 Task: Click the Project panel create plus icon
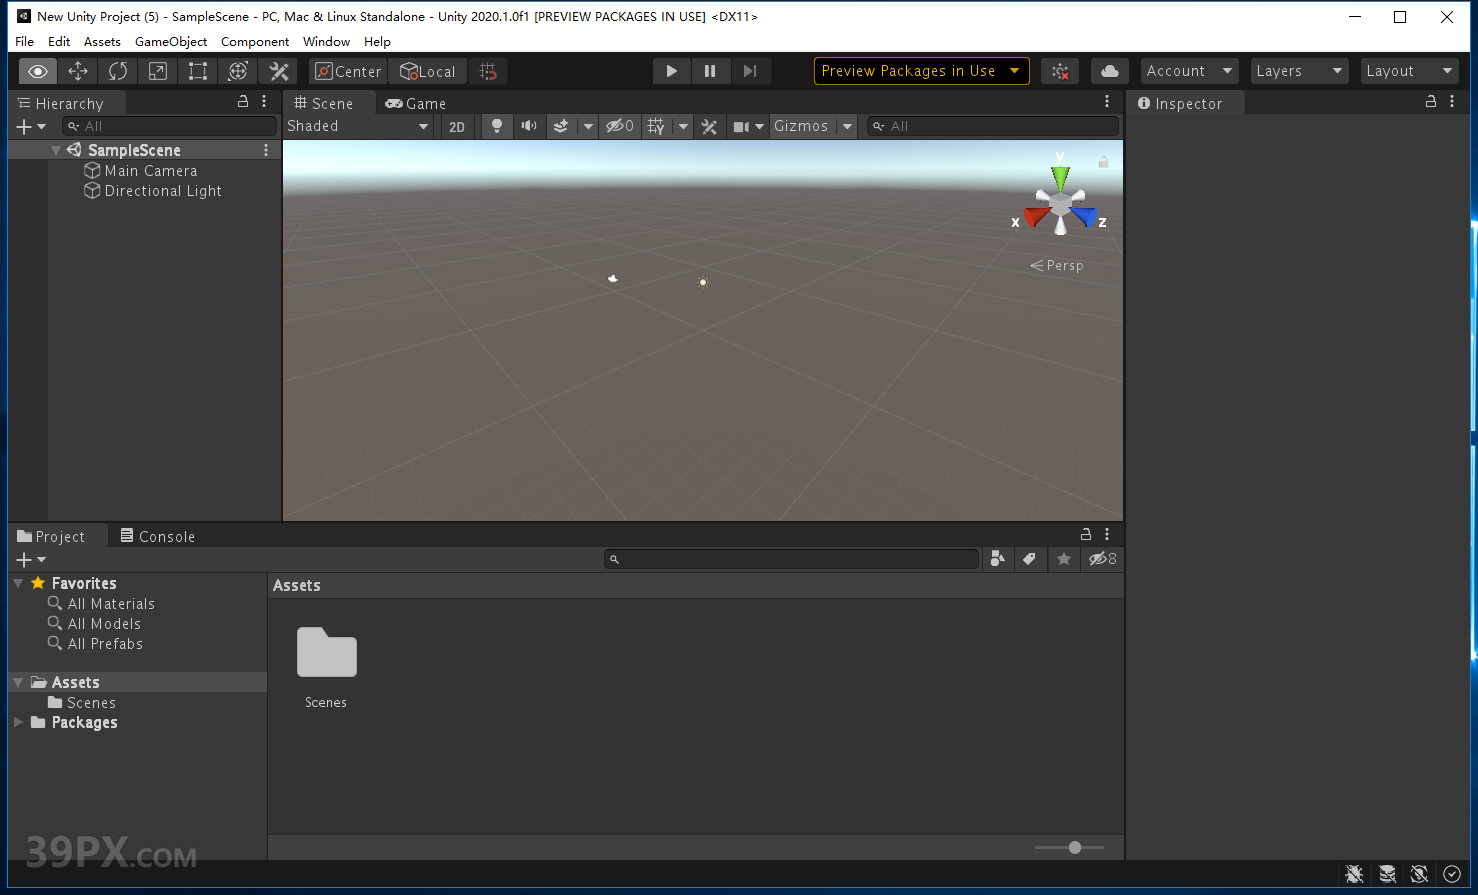click(25, 560)
